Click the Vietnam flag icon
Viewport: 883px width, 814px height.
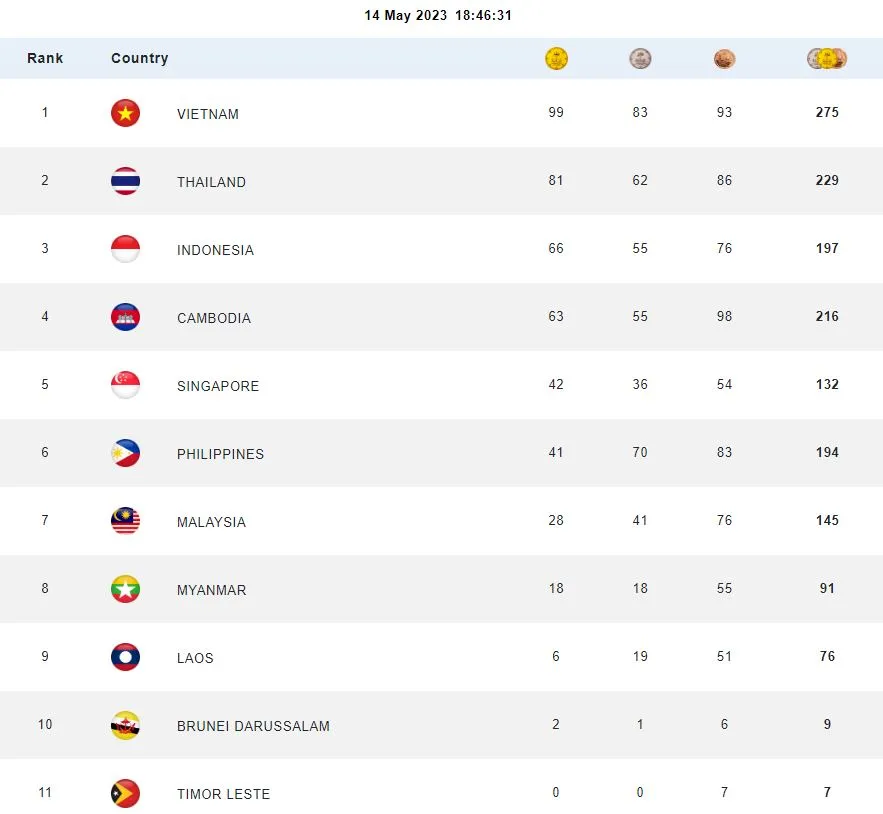click(125, 113)
